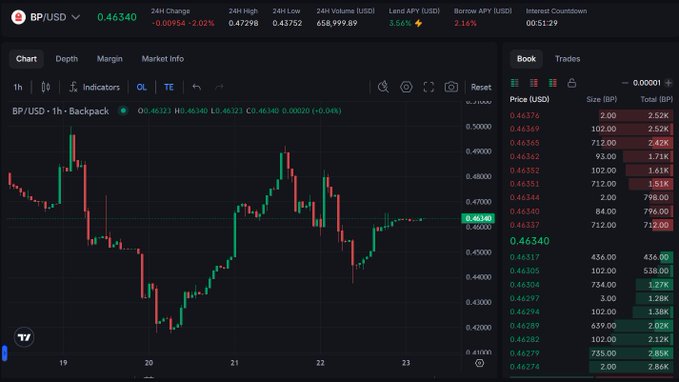This screenshot has height=382, width=679.
Task: Open the Market Info tab
Action: (x=163, y=59)
